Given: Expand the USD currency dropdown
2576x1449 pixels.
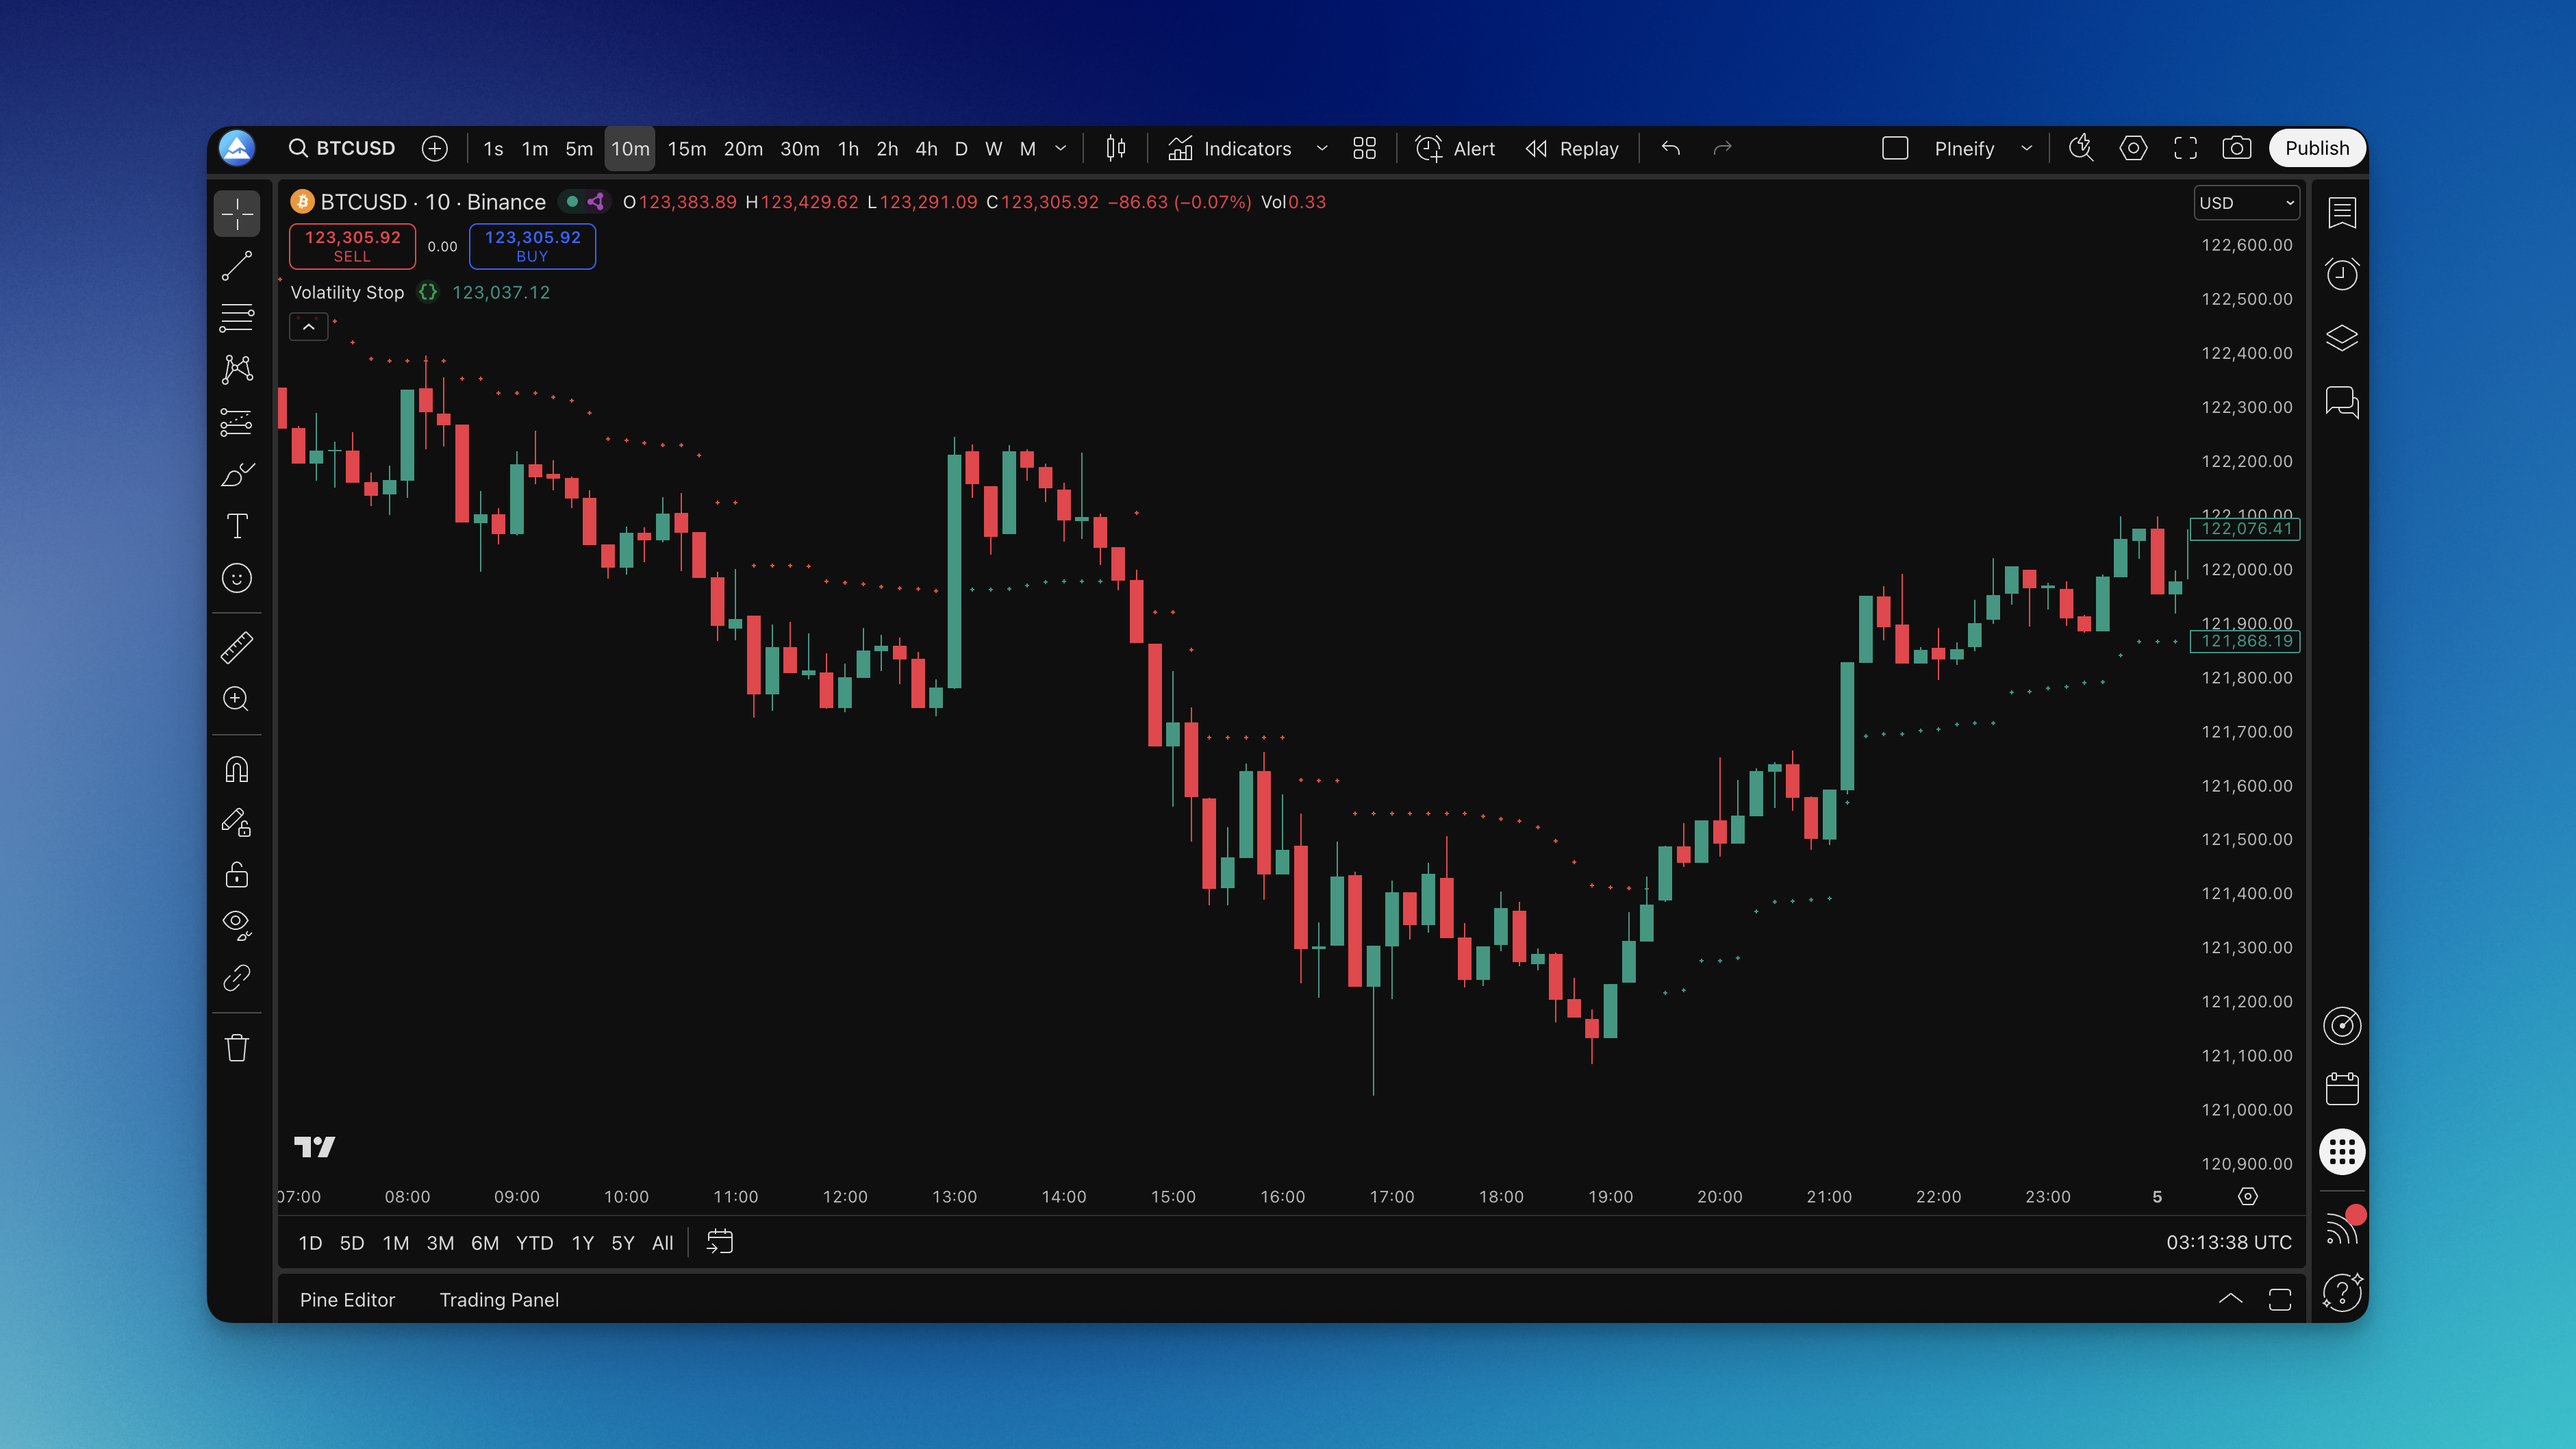Looking at the screenshot, I should pos(2246,202).
